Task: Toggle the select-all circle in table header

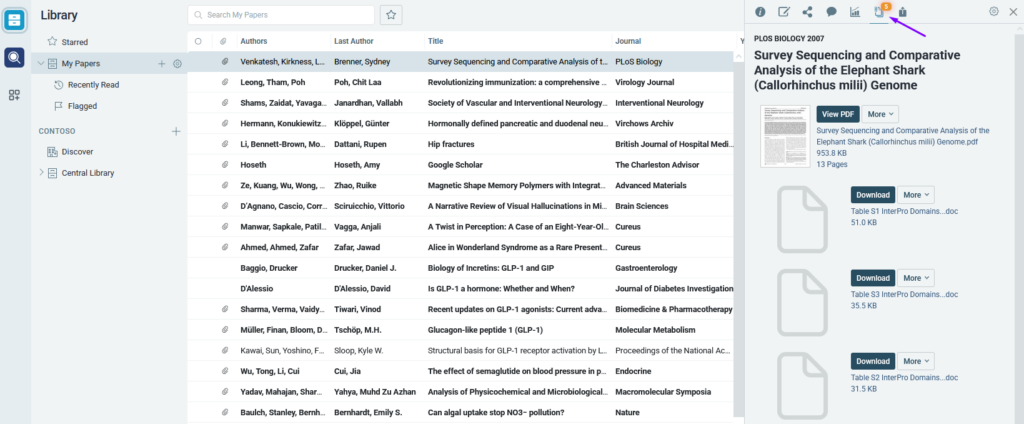Action: (198, 41)
